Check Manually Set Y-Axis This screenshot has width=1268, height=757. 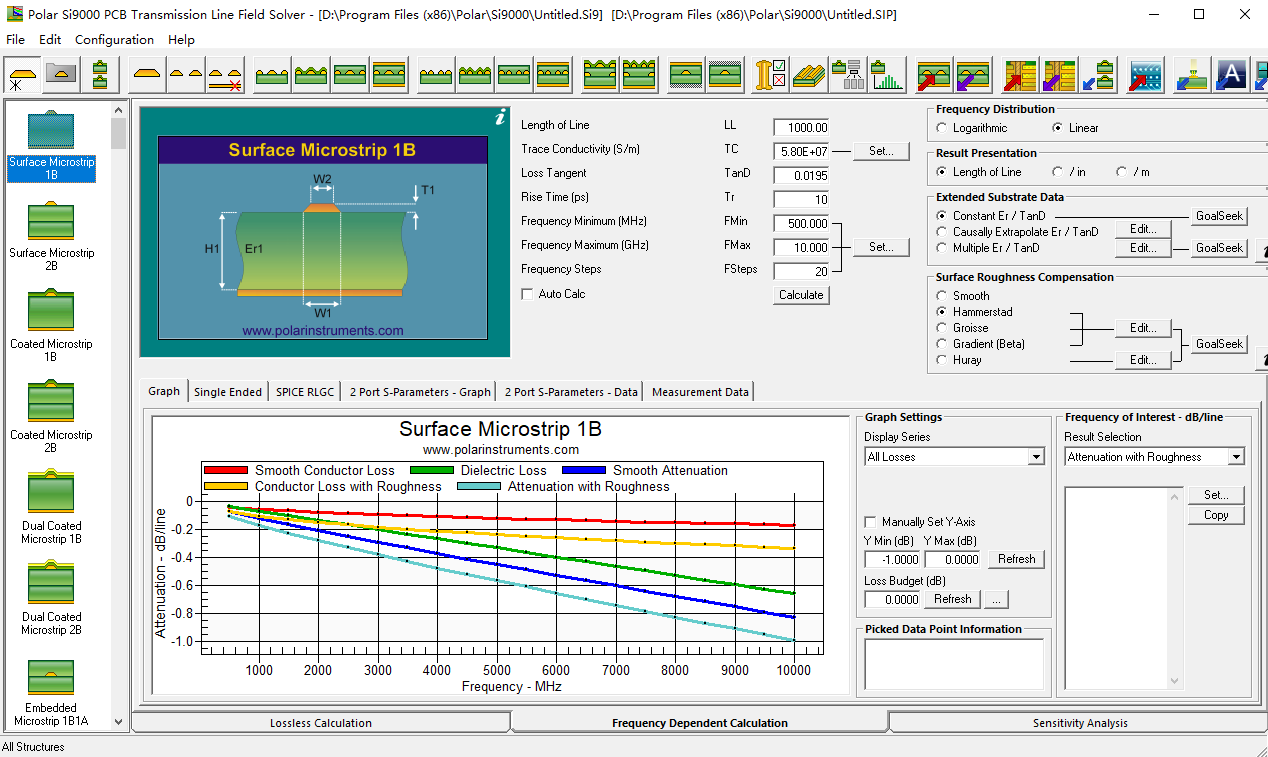click(x=870, y=522)
